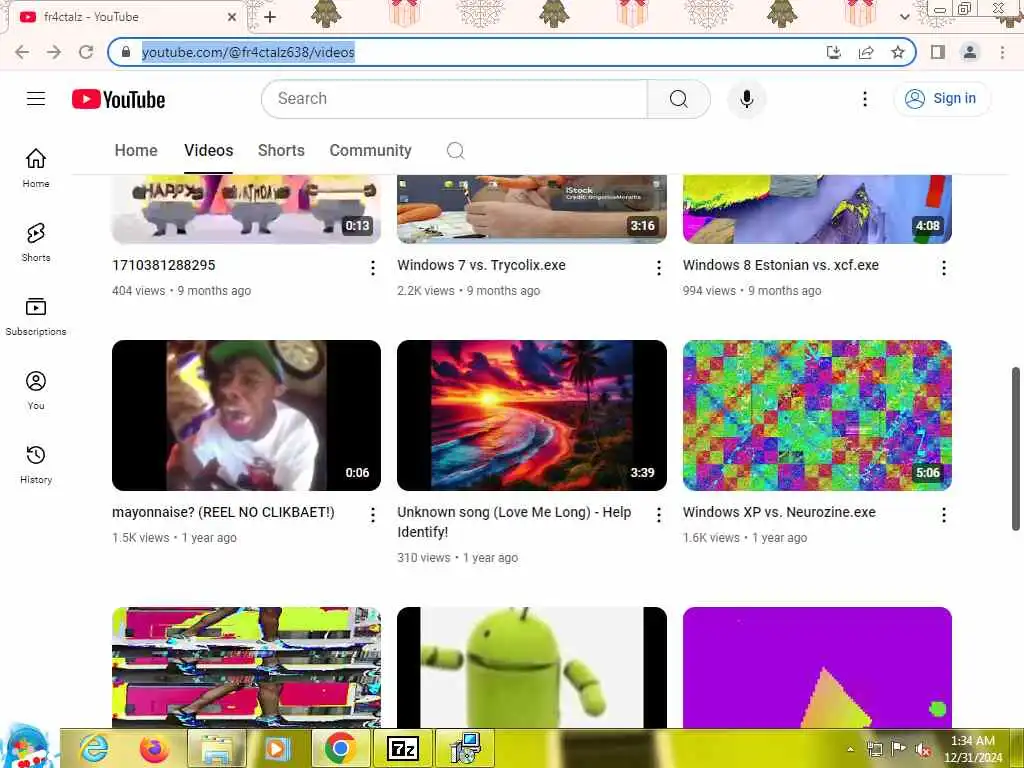Open Unknown song (Love Me Long) title
Screen dimensions: 1024x768
pyautogui.click(x=514, y=522)
